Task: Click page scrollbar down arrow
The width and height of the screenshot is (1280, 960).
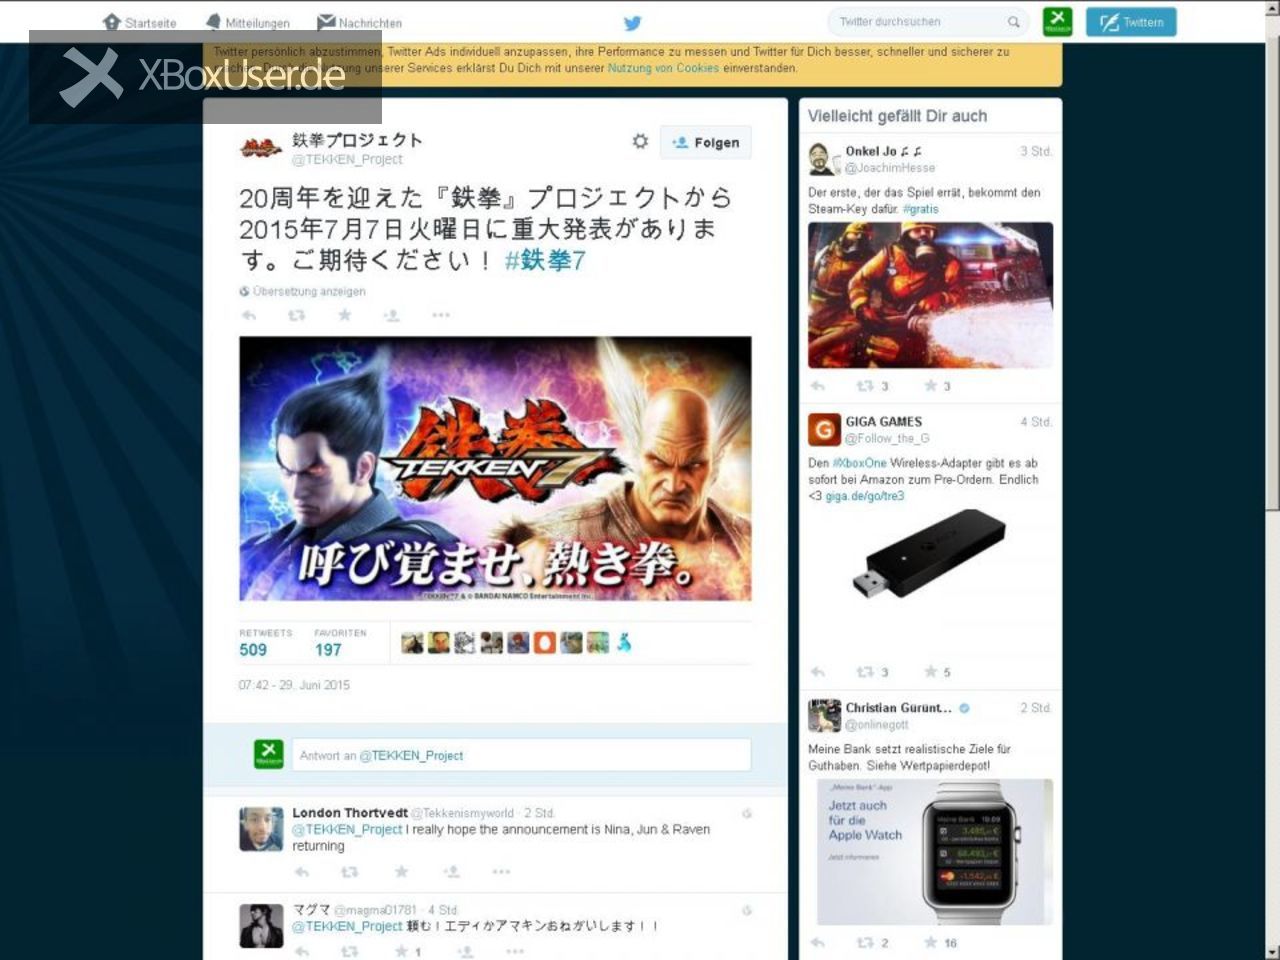Action: pos(1271,951)
